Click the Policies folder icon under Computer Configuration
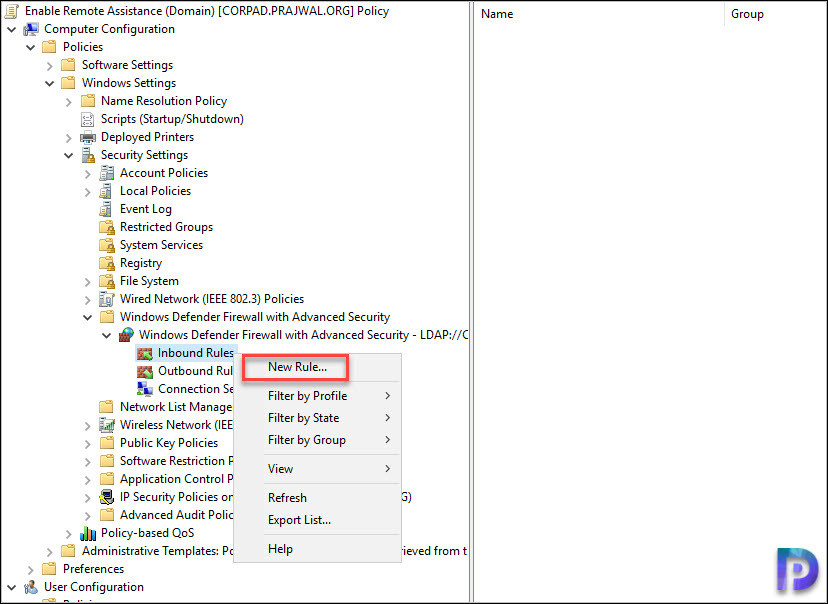The width and height of the screenshot is (828, 604). tap(50, 47)
